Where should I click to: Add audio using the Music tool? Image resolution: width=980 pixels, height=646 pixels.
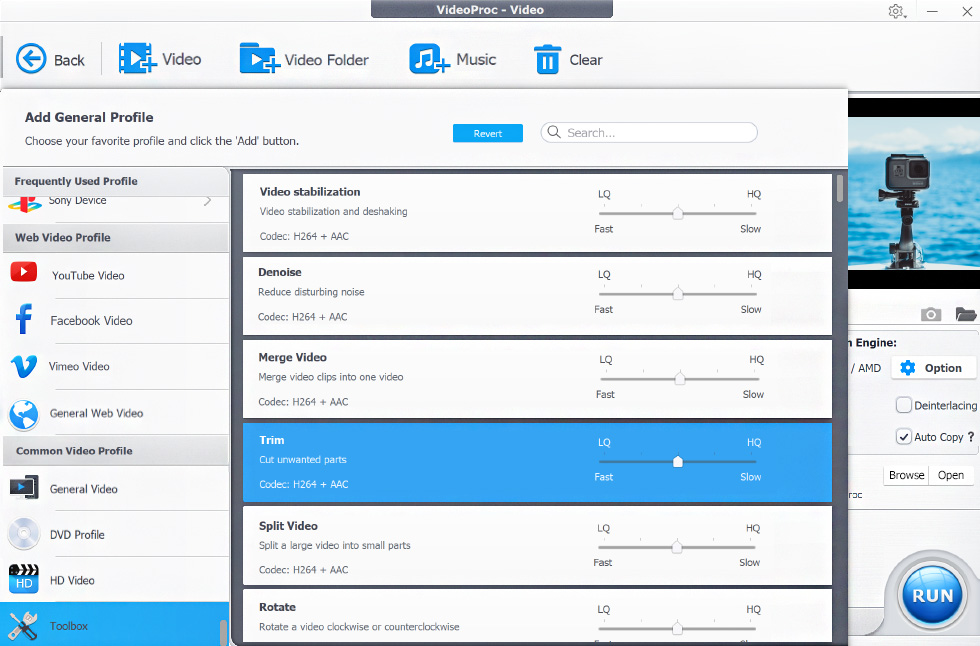point(452,59)
